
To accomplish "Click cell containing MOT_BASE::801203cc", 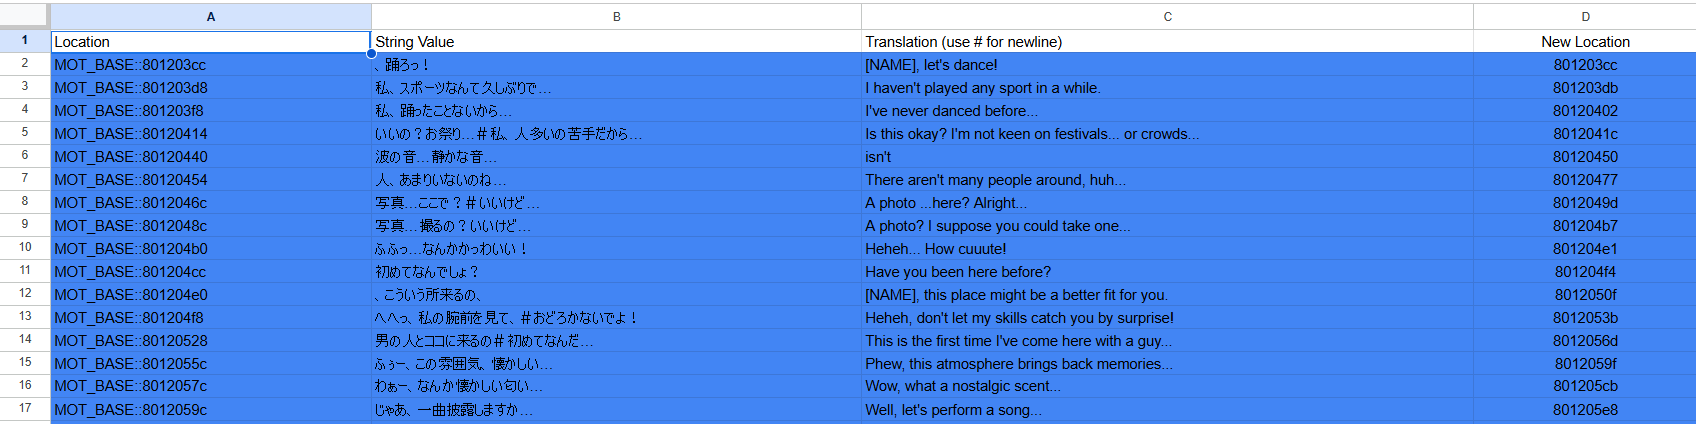I will 210,65.
